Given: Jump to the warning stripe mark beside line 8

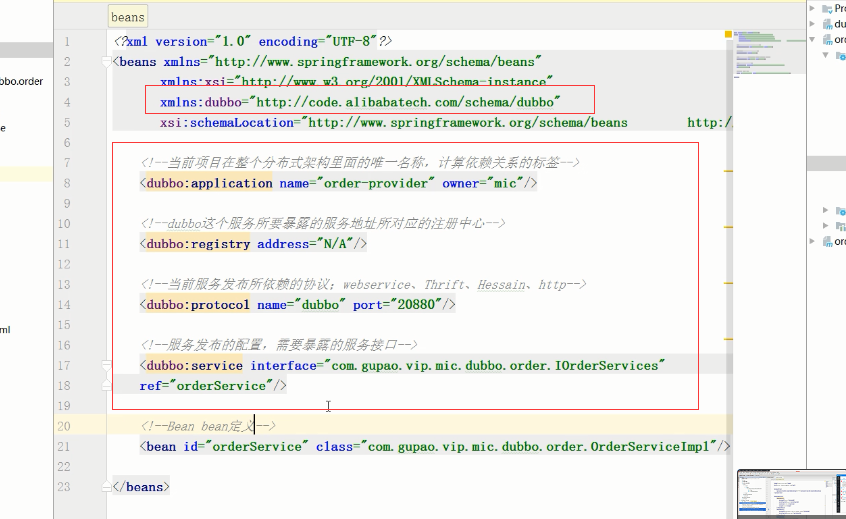Looking at the screenshot, I should [x=728, y=171].
